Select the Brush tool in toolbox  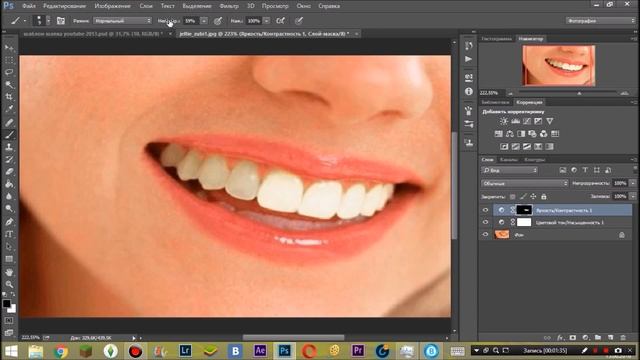click(9, 134)
